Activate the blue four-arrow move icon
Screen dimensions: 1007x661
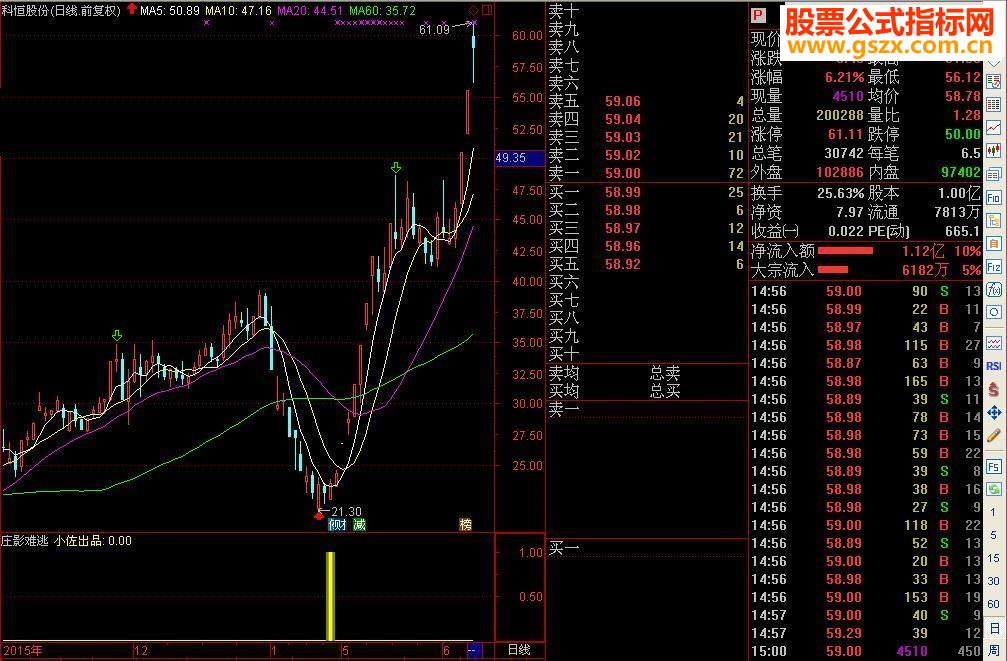(994, 412)
